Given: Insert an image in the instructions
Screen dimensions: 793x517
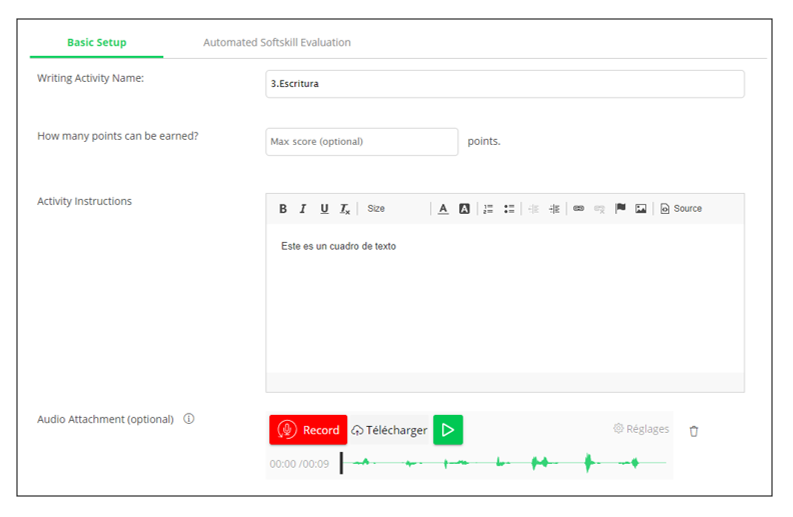Looking at the screenshot, I should (x=641, y=209).
